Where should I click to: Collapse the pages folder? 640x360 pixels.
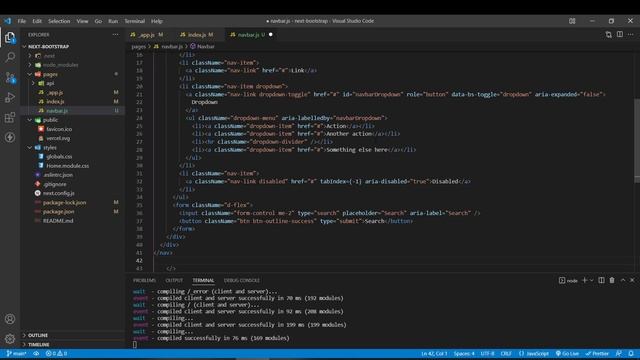(x=30, y=74)
